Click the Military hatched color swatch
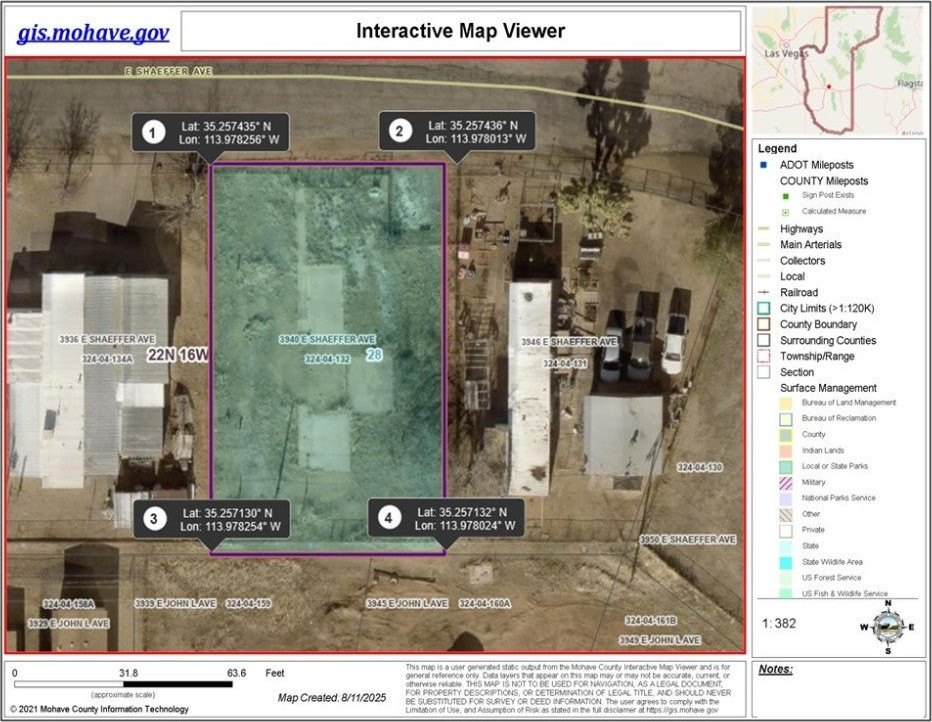Screen dimensions: 932x722 [x=786, y=482]
